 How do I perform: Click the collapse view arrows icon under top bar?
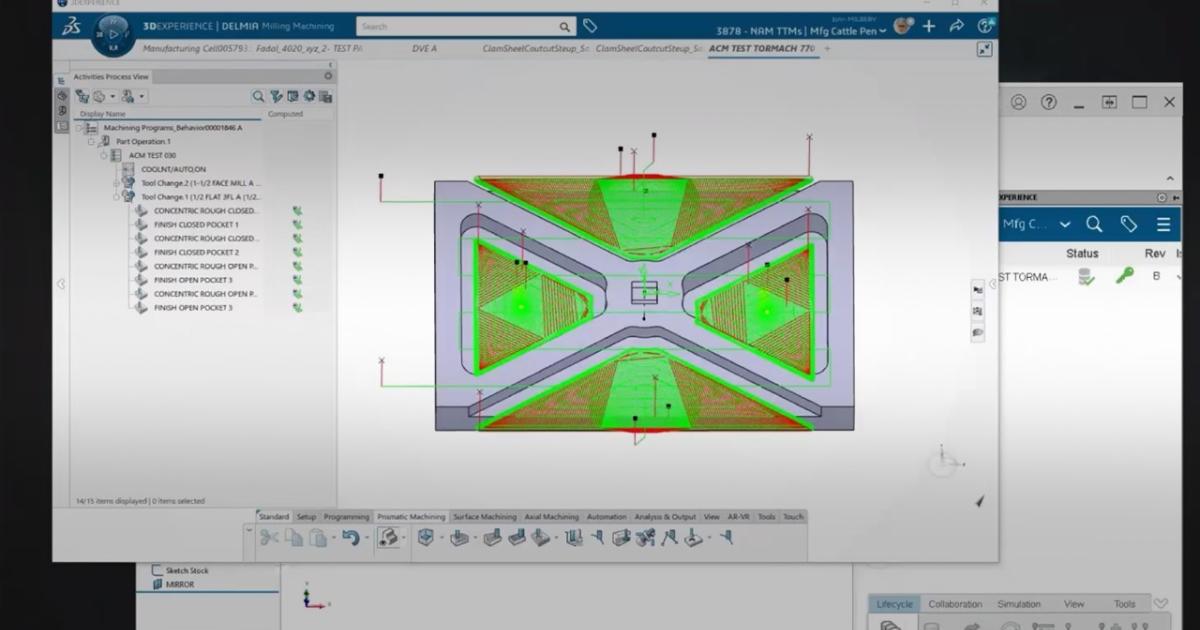(984, 49)
